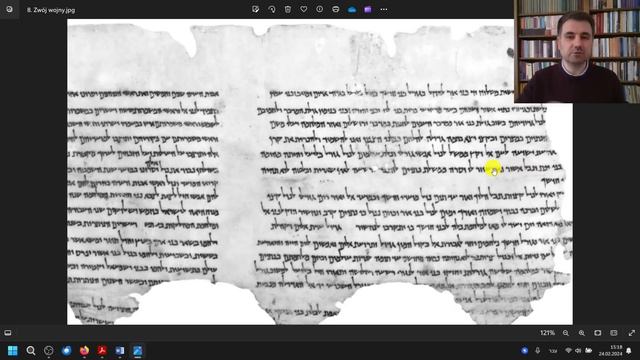Click the microphone icon in the system tray
Screen dimensions: 640x360
[538, 351]
